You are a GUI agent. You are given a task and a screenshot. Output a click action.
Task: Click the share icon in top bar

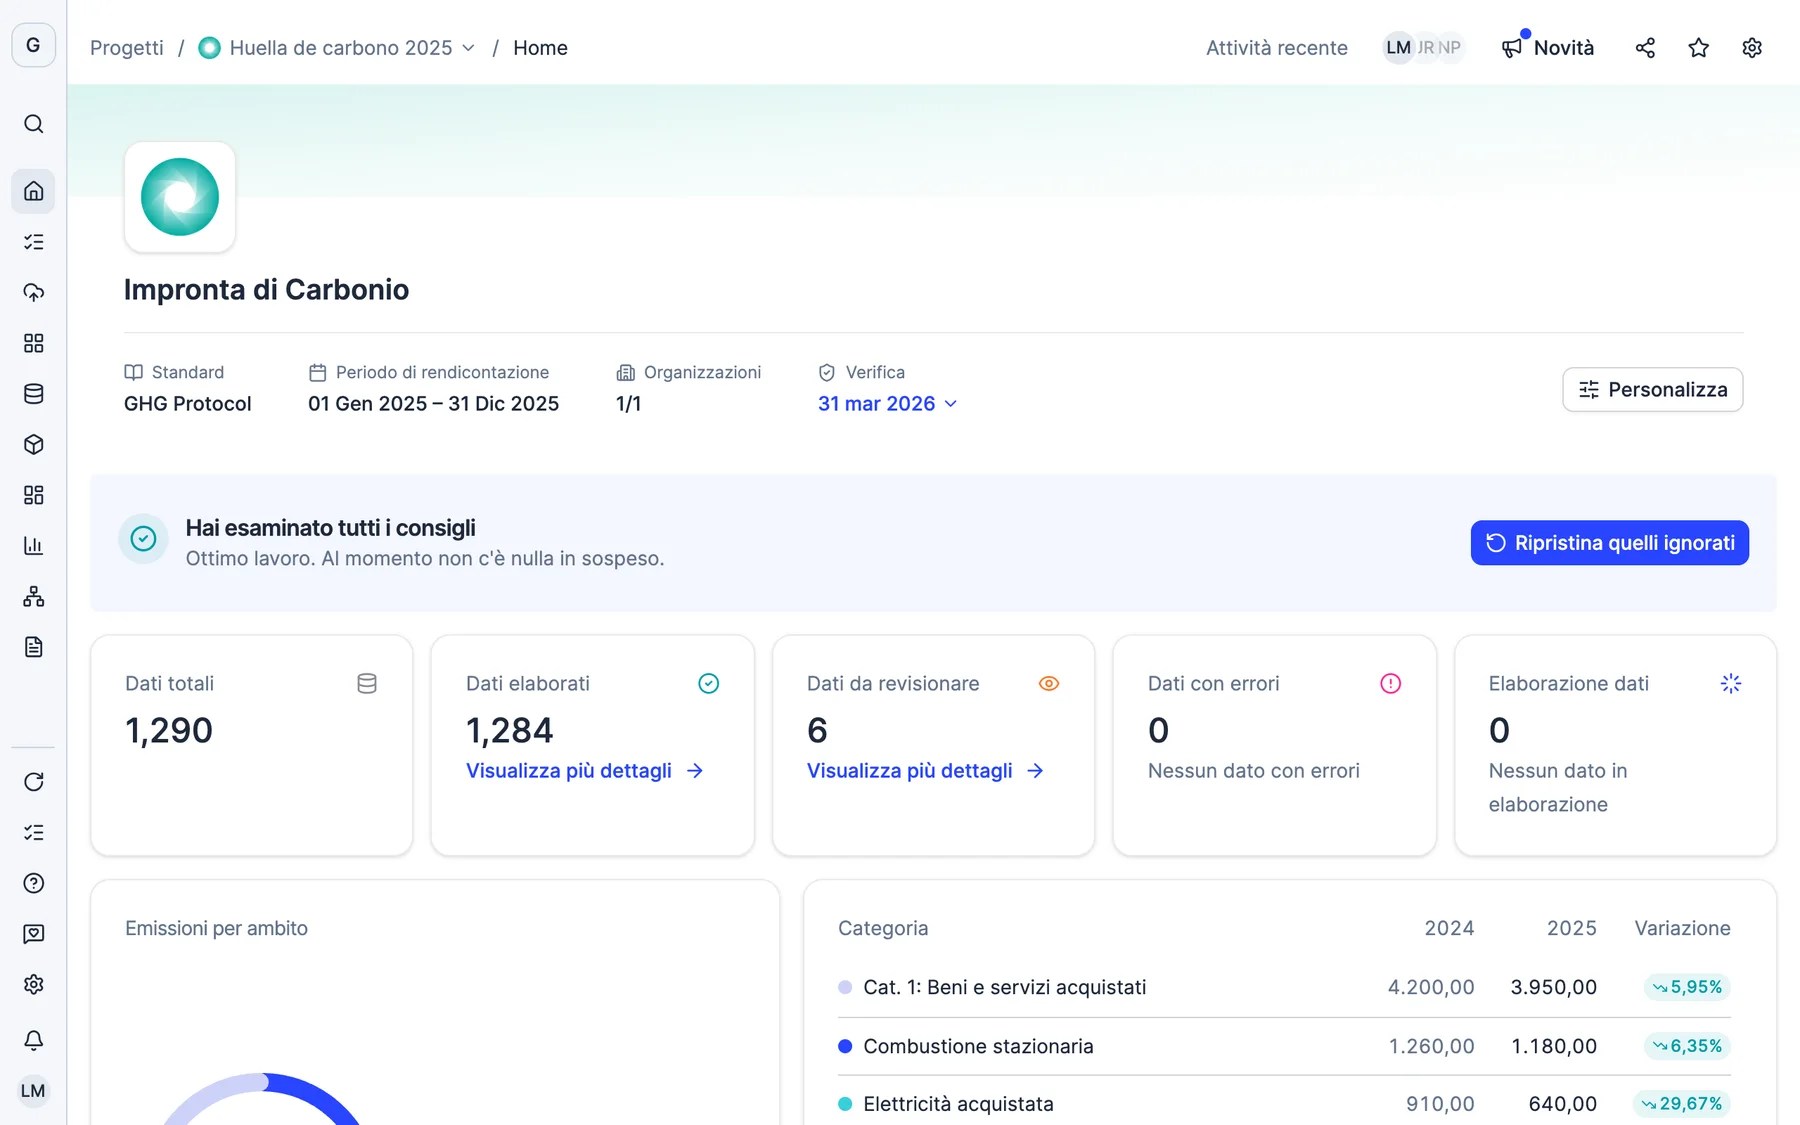[x=1645, y=48]
